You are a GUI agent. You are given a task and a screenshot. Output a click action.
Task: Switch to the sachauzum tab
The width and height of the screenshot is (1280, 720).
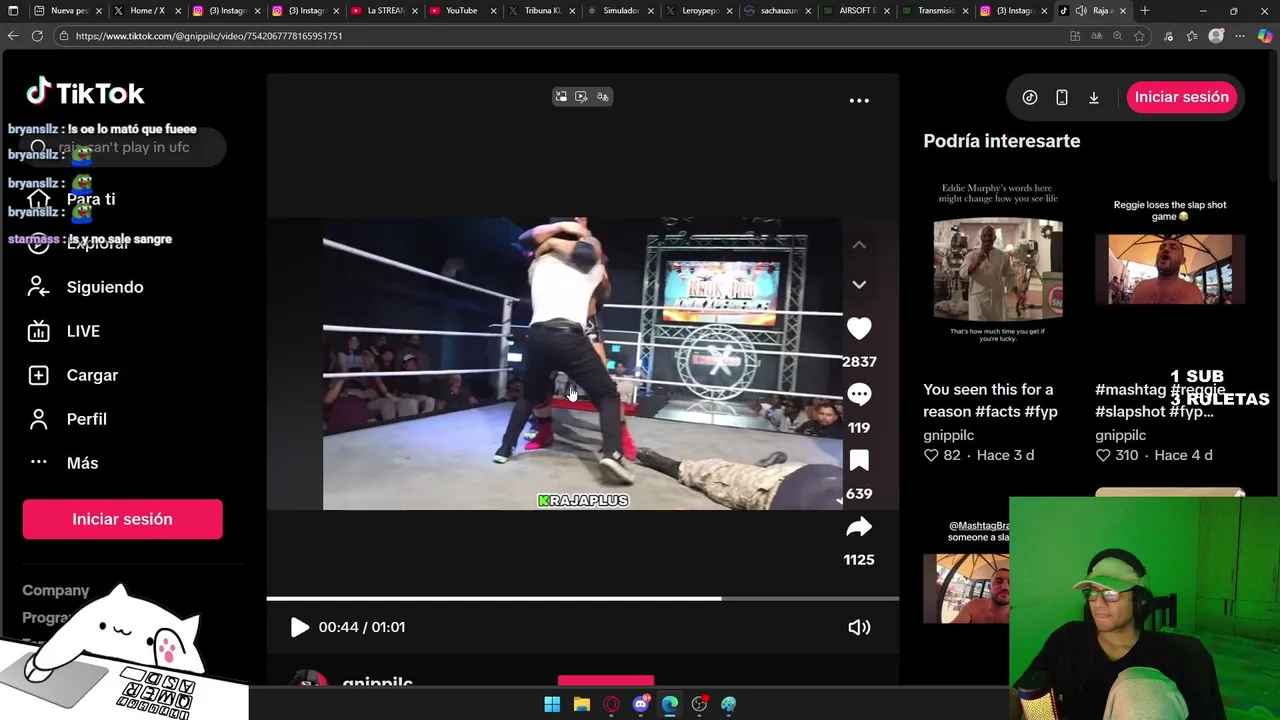pyautogui.click(x=777, y=11)
